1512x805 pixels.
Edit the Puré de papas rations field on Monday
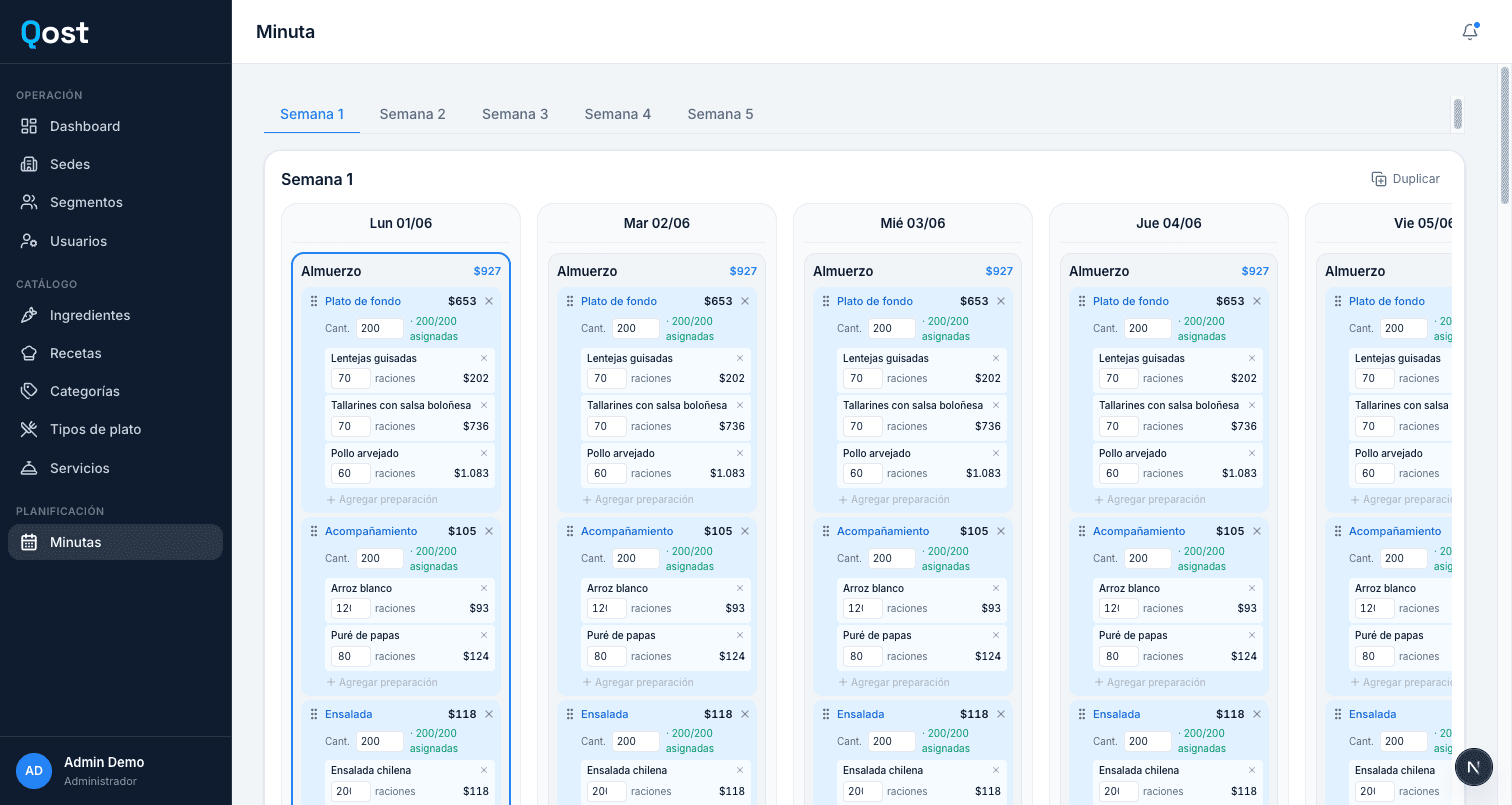click(350, 657)
